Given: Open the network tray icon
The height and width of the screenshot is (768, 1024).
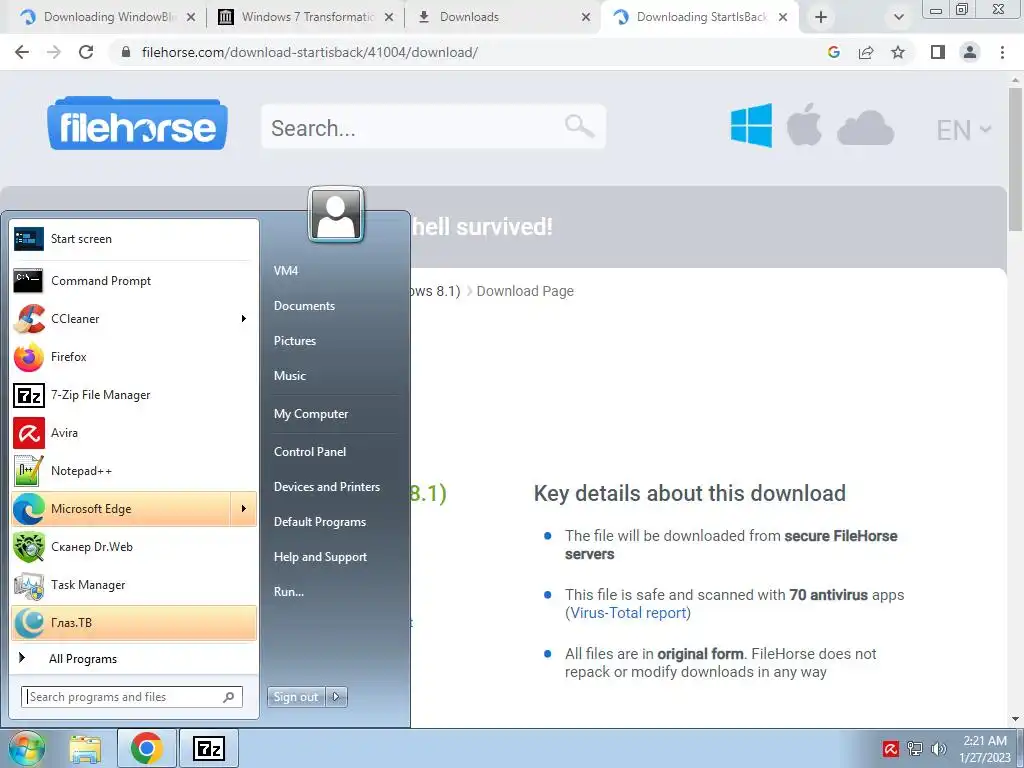Looking at the screenshot, I should click(x=914, y=748).
